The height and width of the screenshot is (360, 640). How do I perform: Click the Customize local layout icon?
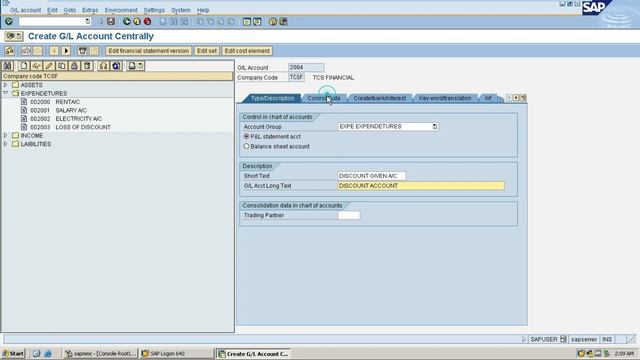point(283,22)
